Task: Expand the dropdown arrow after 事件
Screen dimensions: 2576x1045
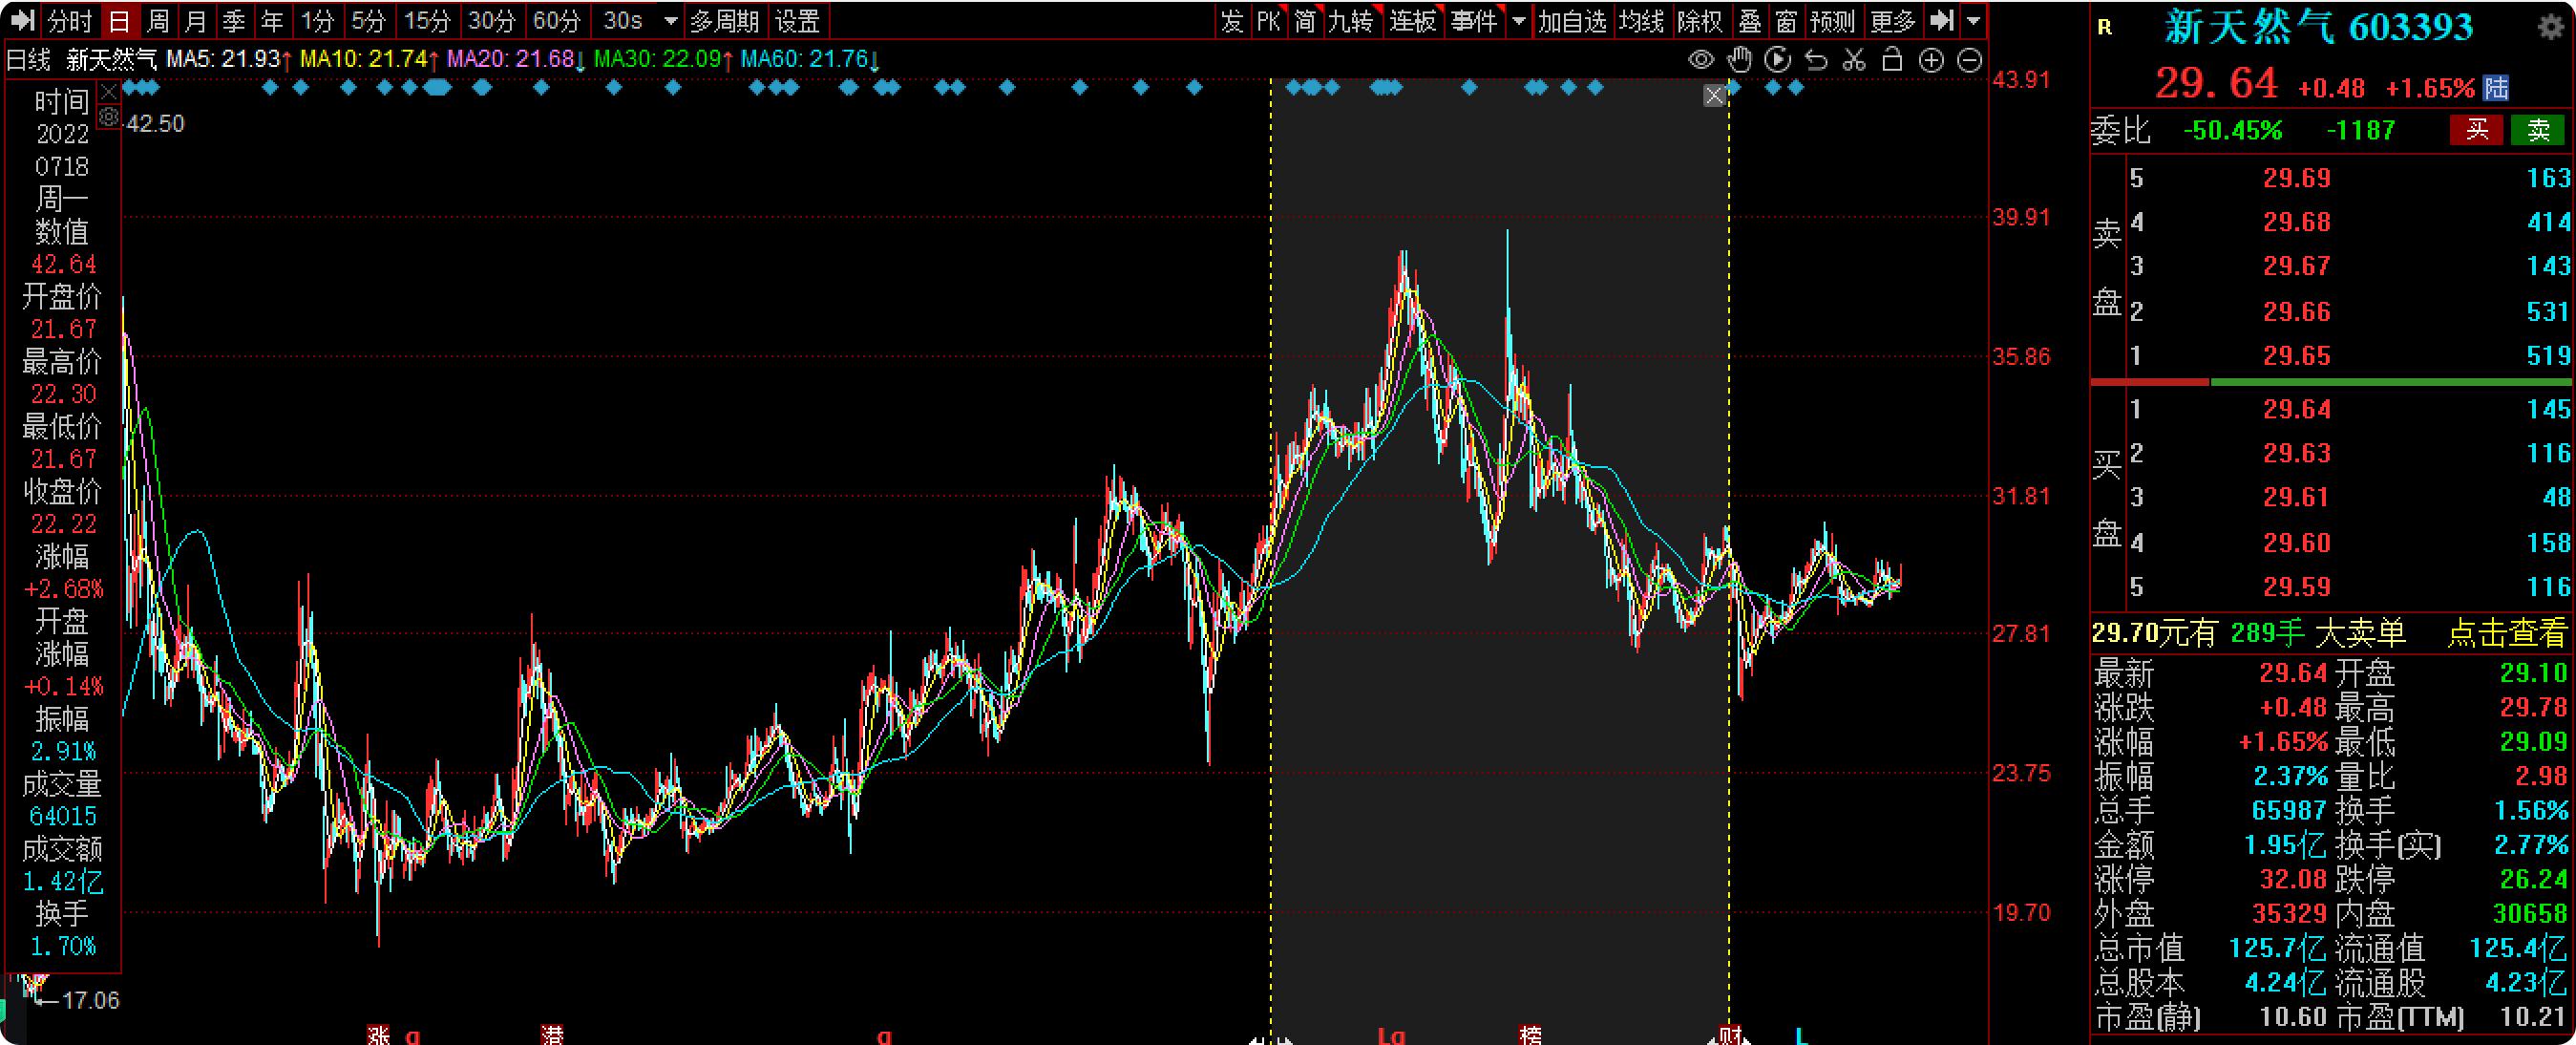Action: pyautogui.click(x=1519, y=21)
